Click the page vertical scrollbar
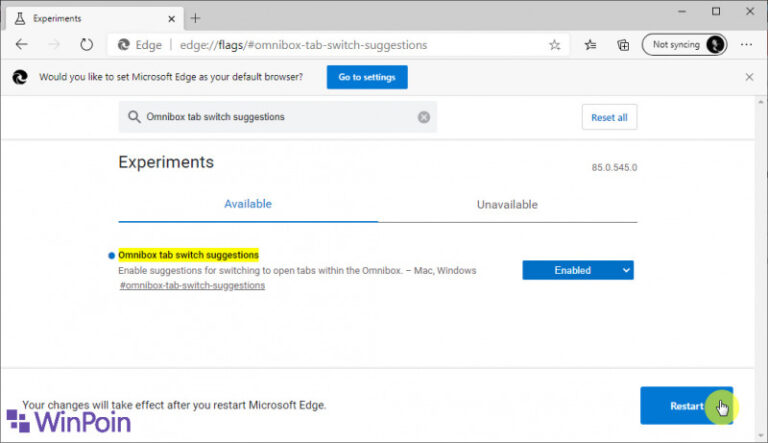Screen dimensions: 768x443 click(x=761, y=269)
